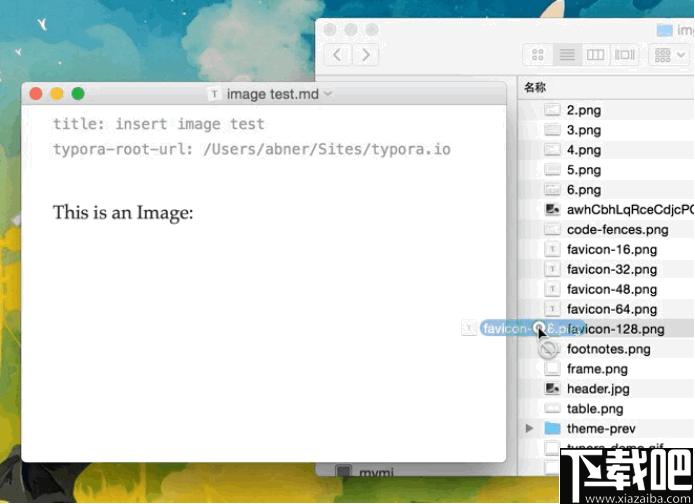
Task: Expand the theme-prev folder triangle
Action: point(529,428)
